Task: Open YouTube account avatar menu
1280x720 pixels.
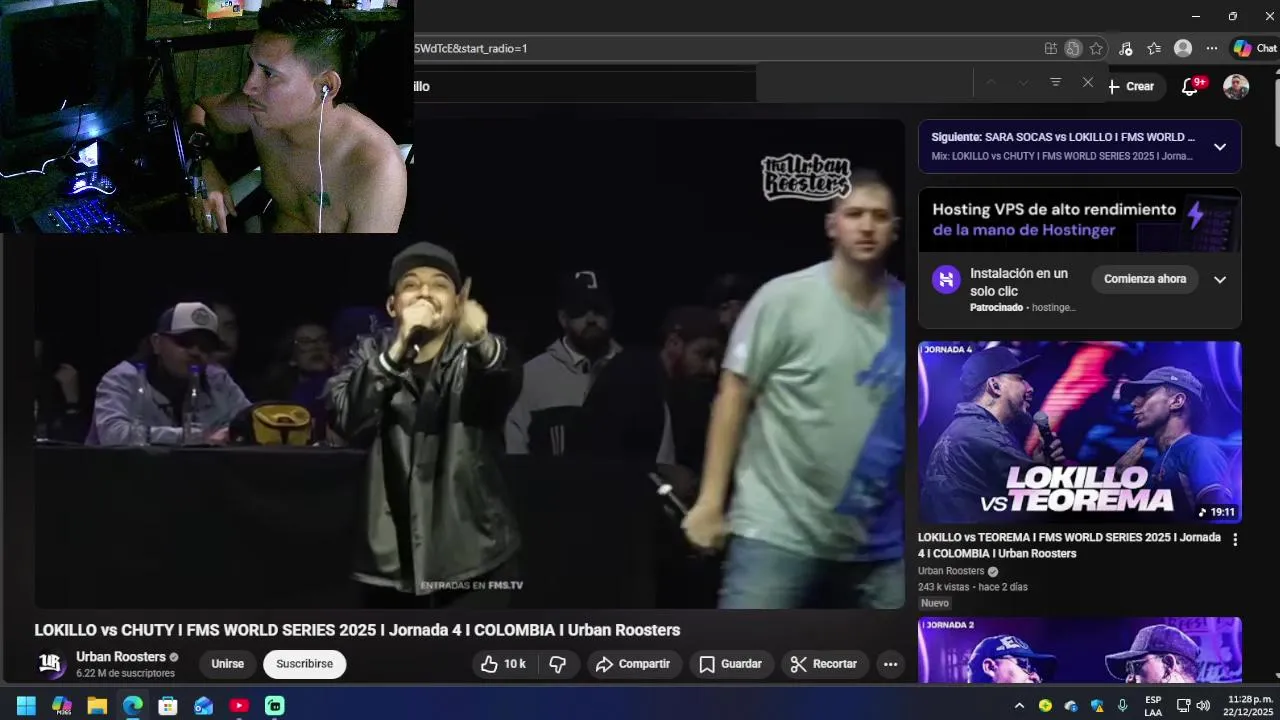Action: click(x=1236, y=86)
